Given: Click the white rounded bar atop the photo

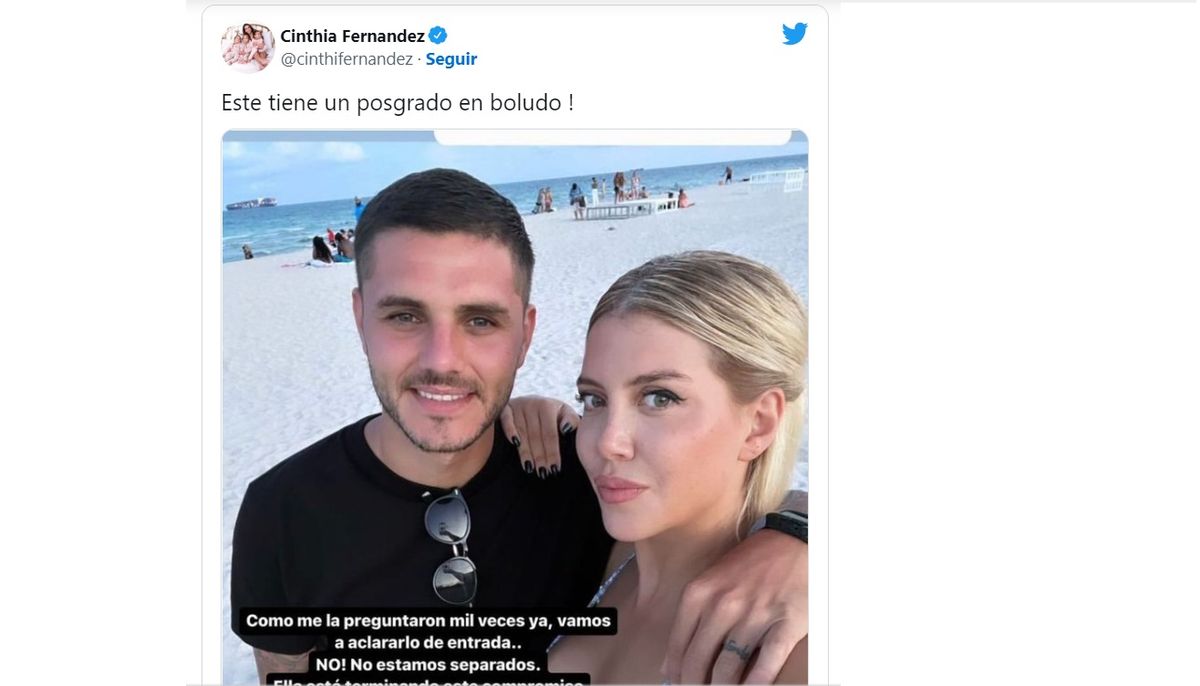Looking at the screenshot, I should [x=613, y=136].
